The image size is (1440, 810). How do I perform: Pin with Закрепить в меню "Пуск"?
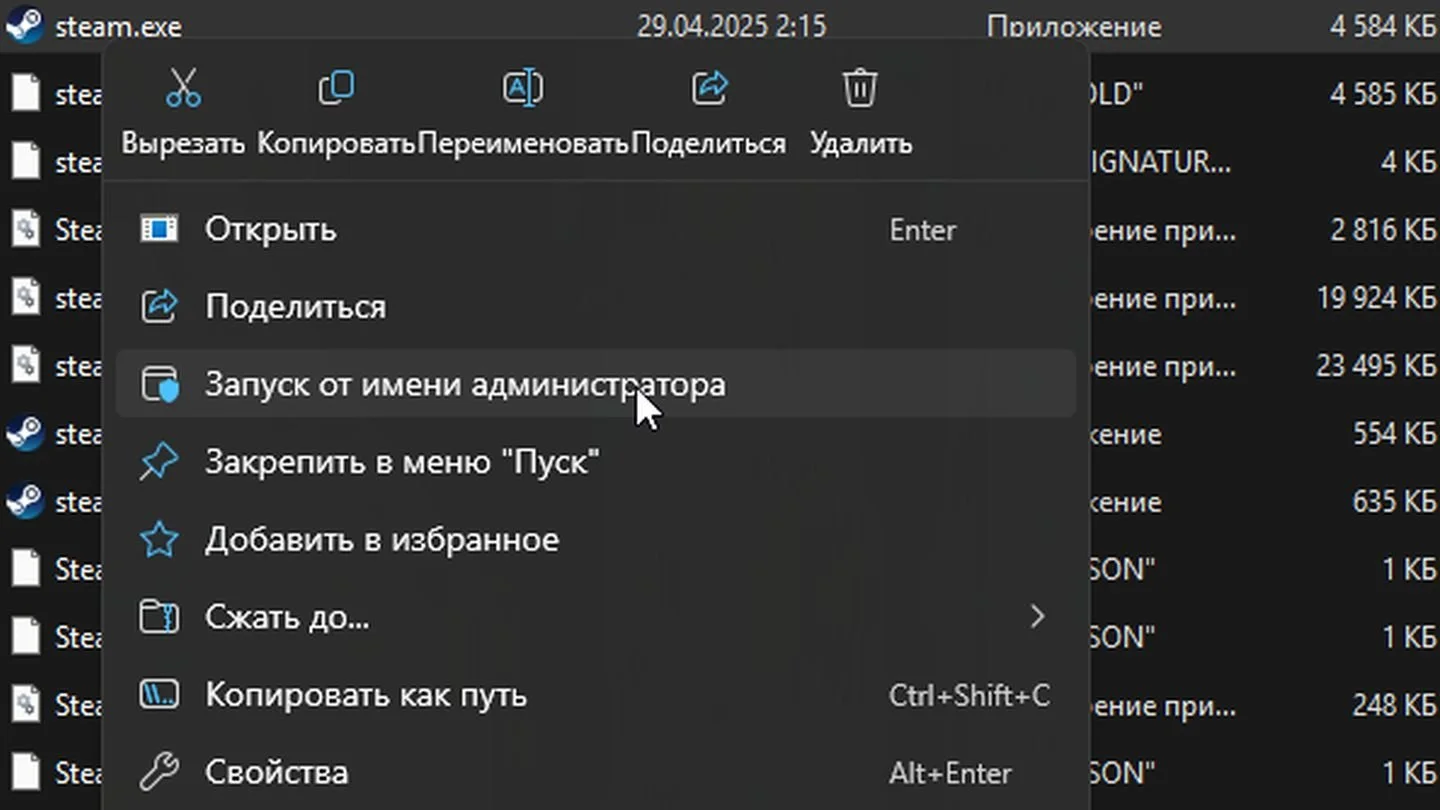tap(596, 462)
